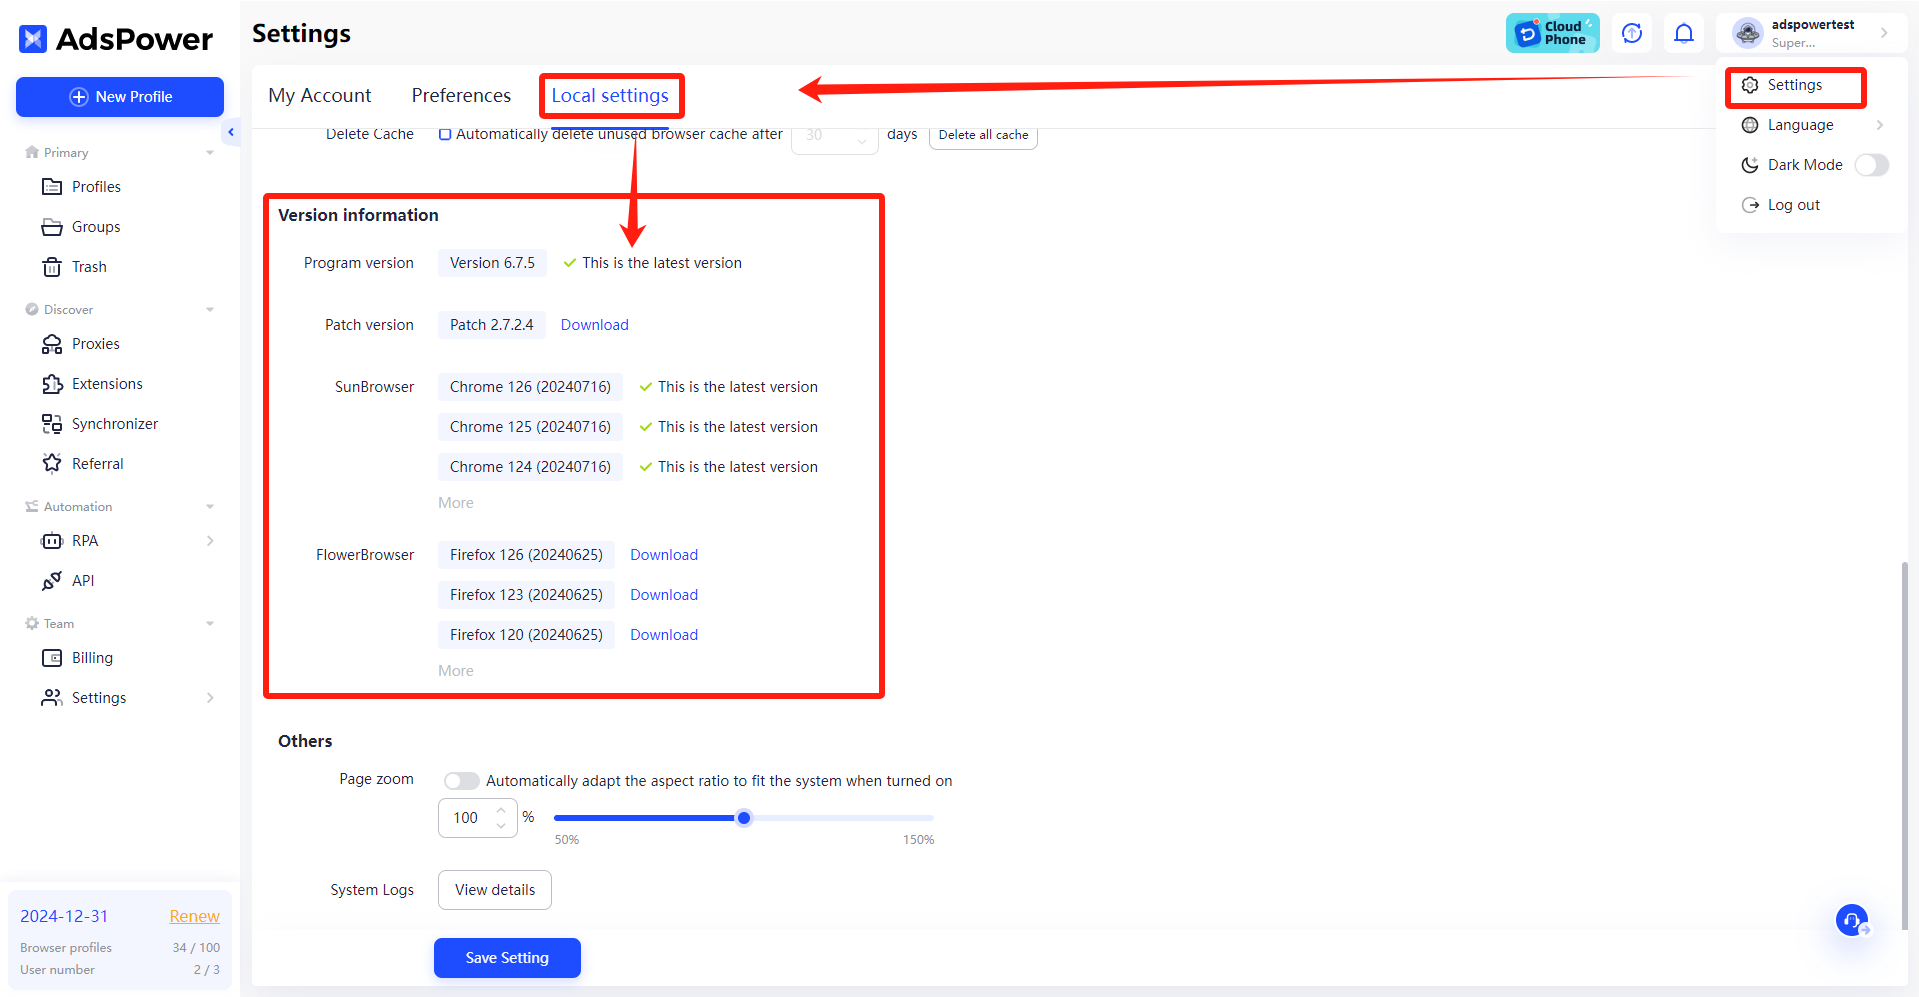Click the Renew subscription link
1919x997 pixels.
pyautogui.click(x=194, y=916)
